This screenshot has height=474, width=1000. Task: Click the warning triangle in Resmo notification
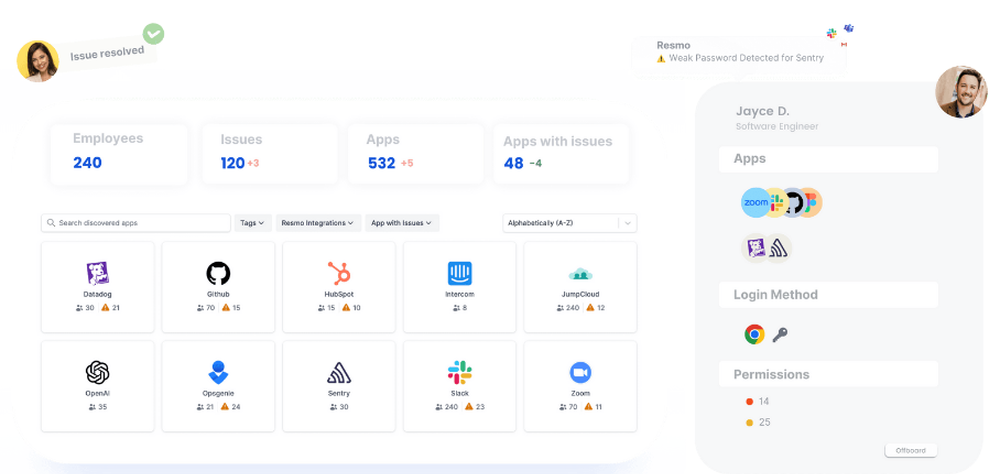661,58
